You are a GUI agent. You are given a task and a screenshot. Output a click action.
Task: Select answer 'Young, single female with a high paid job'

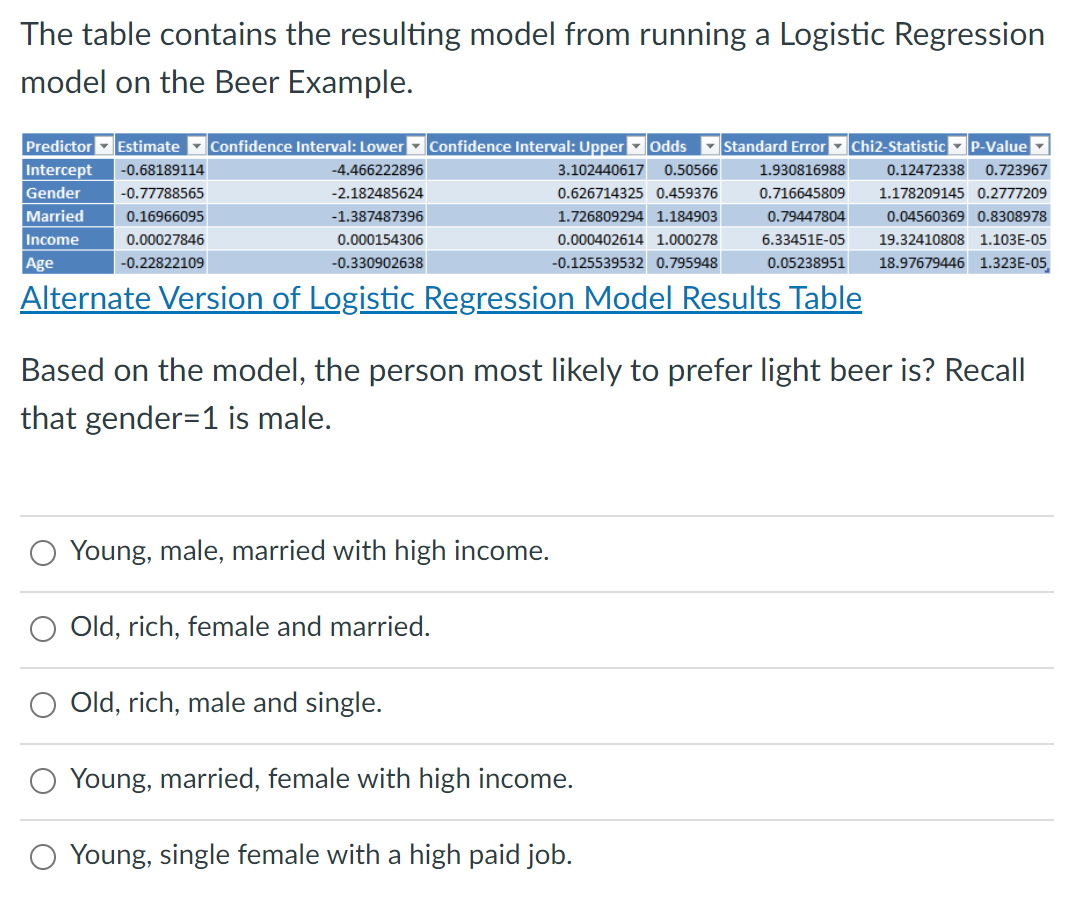pos(42,856)
